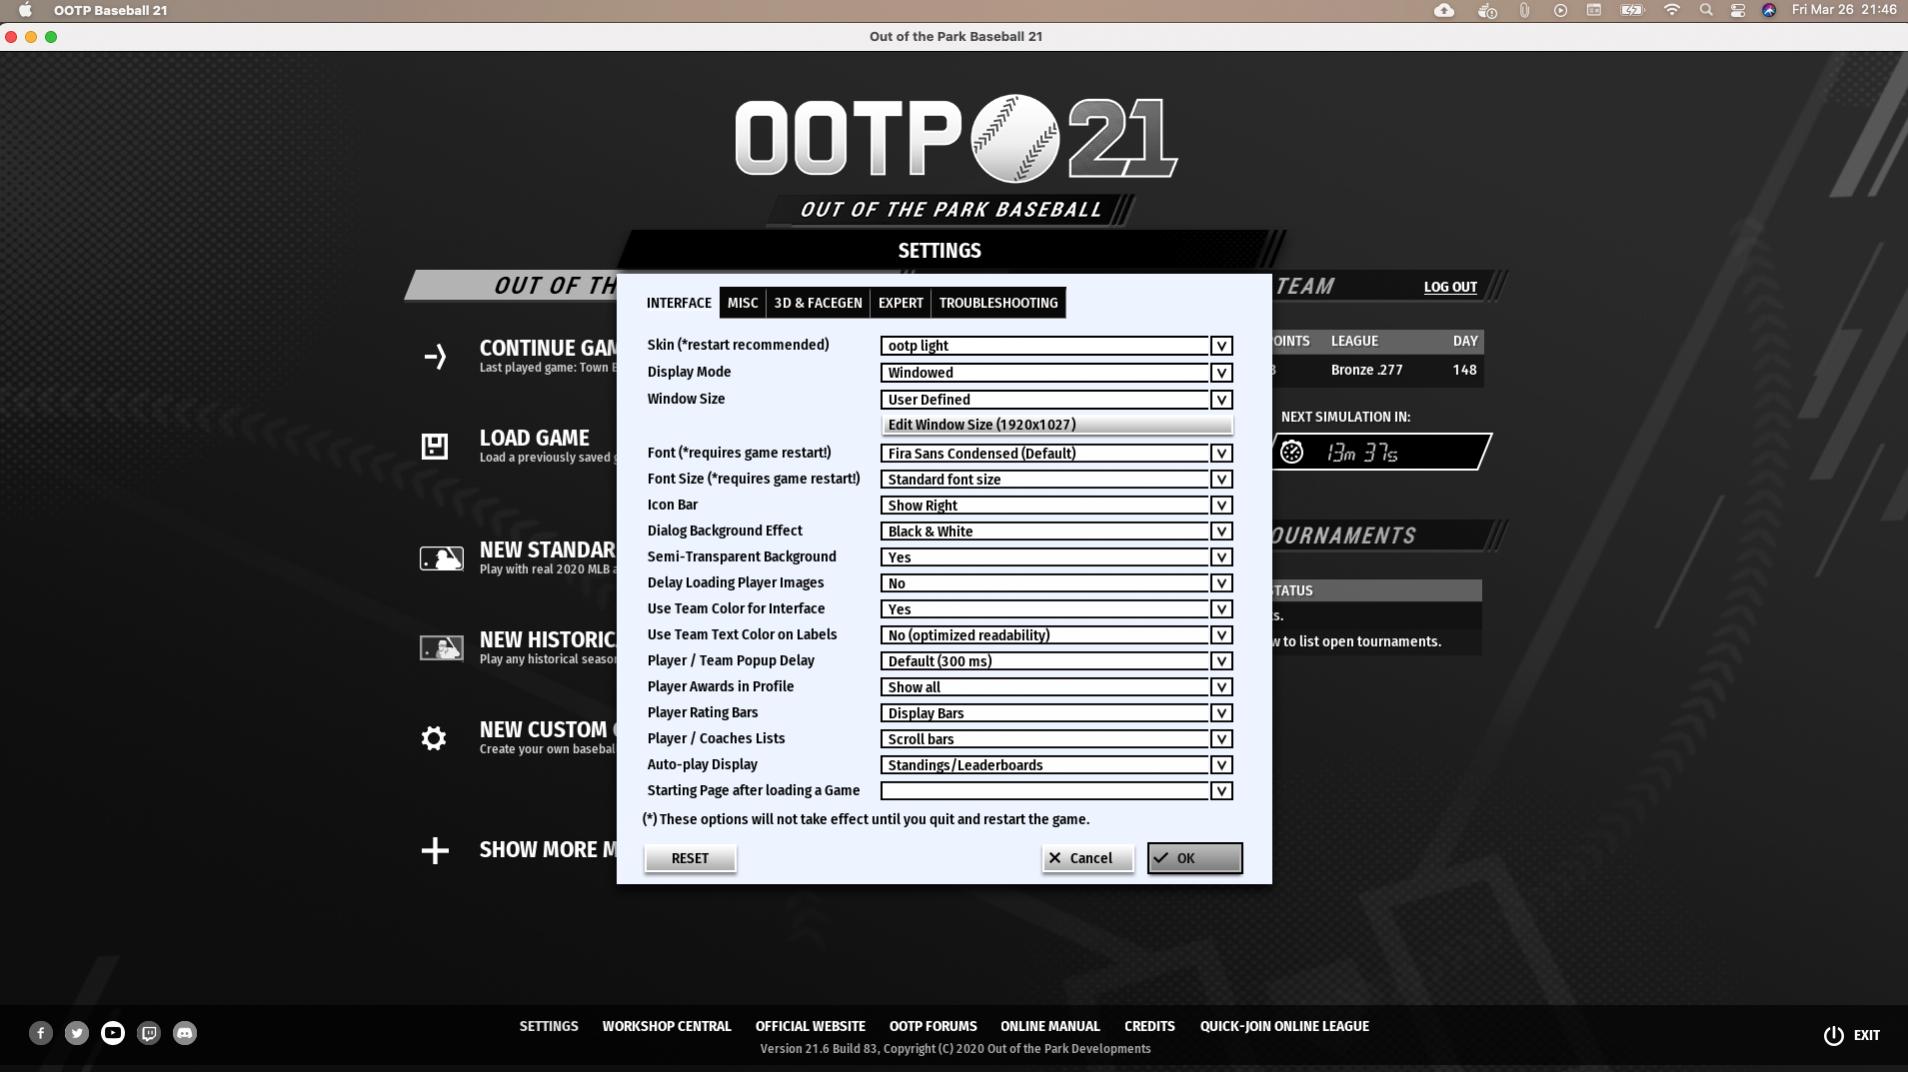Expand the Skin dropdown
The width and height of the screenshot is (1908, 1072).
click(1221, 346)
